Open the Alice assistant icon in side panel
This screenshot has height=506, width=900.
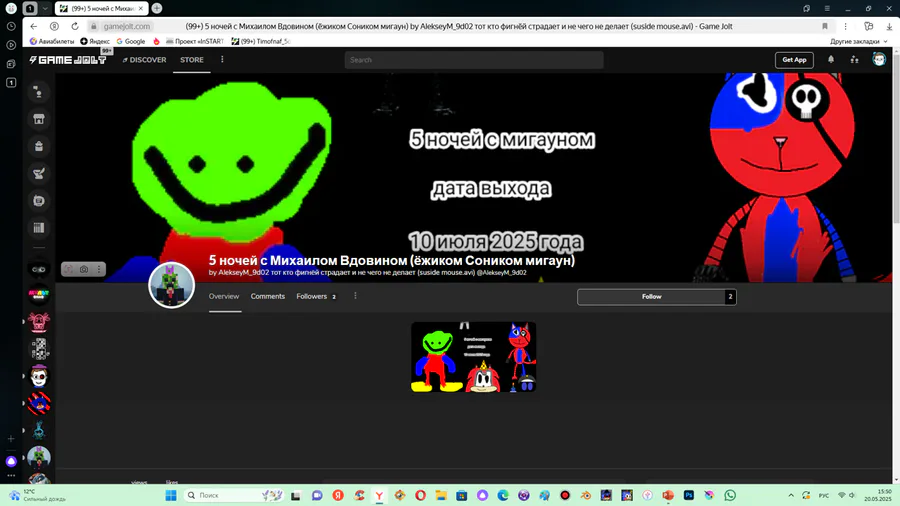pyautogui.click(x=11, y=461)
